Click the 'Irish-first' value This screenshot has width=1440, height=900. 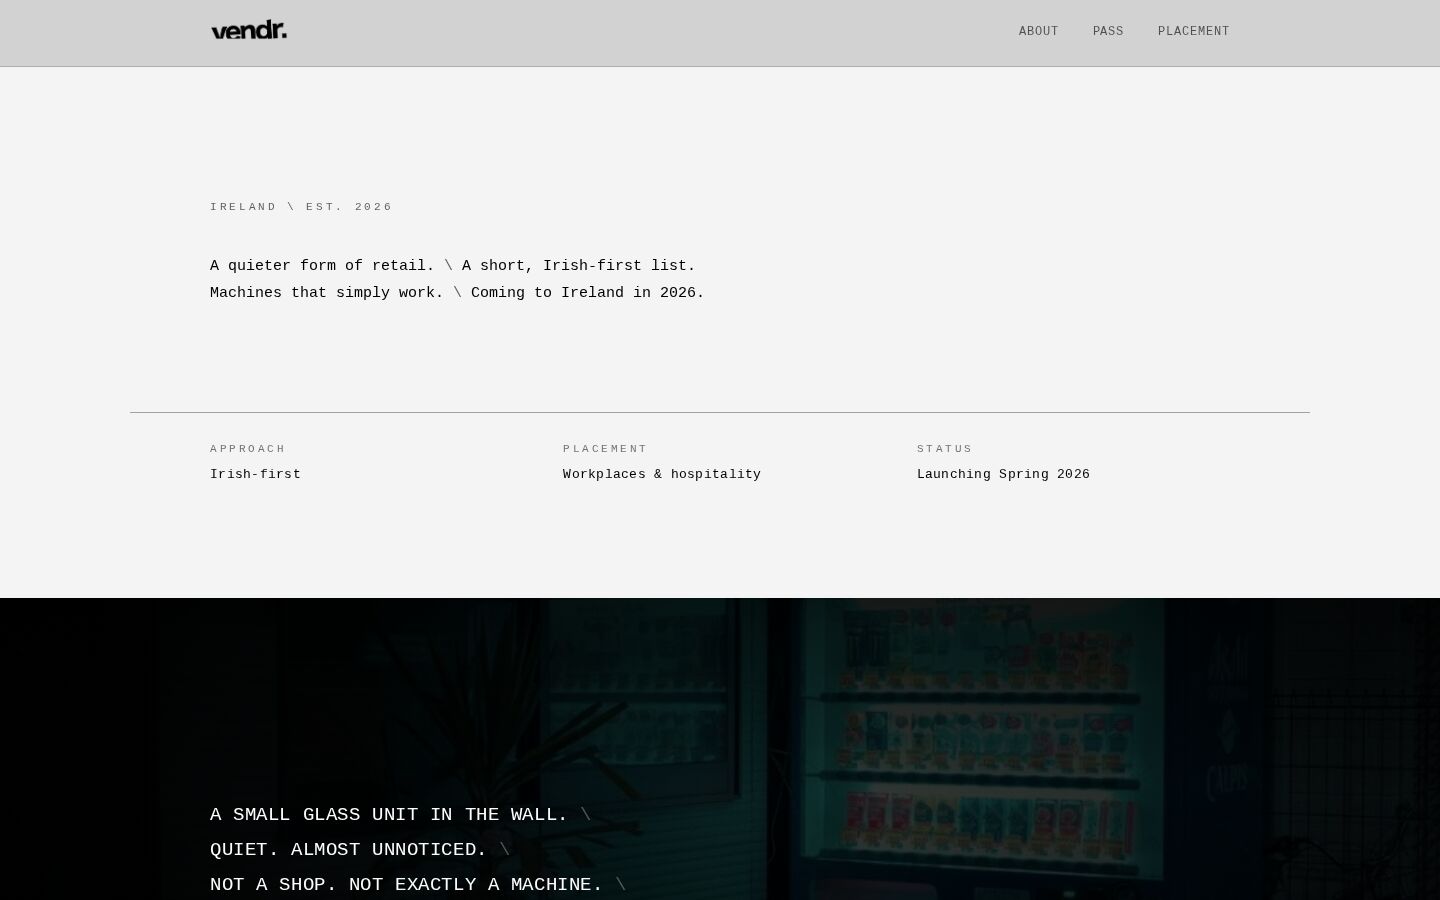[x=255, y=474]
